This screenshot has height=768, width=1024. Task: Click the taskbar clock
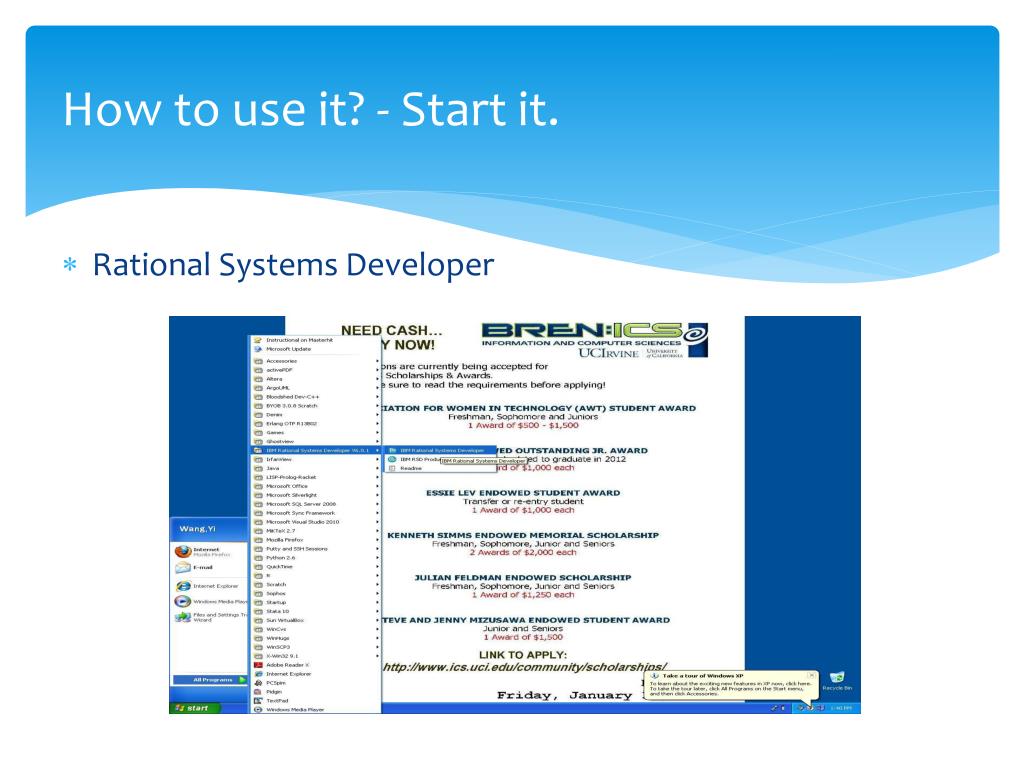click(841, 708)
